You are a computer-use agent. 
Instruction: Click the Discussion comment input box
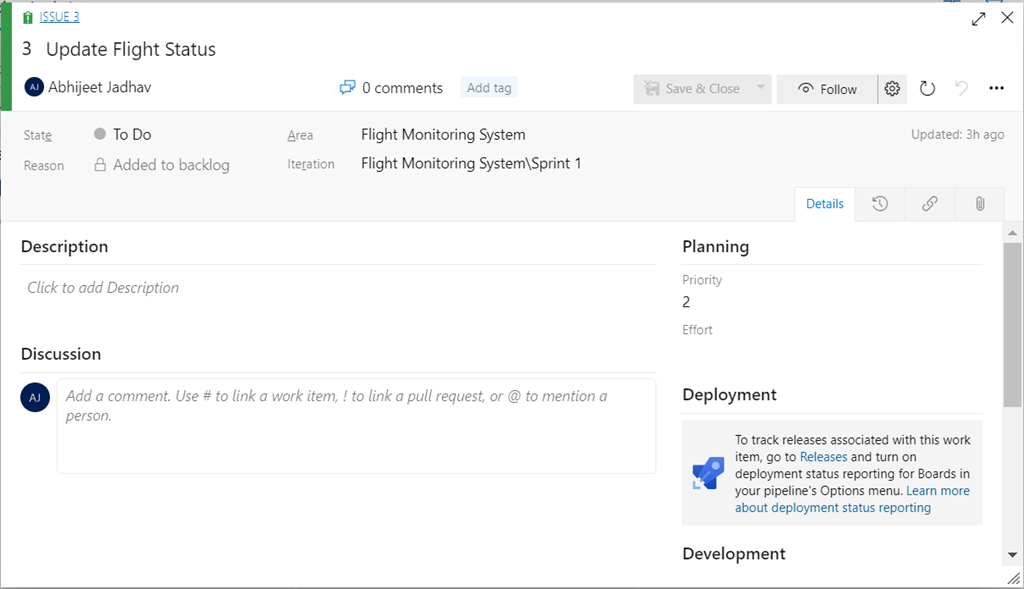[356, 425]
